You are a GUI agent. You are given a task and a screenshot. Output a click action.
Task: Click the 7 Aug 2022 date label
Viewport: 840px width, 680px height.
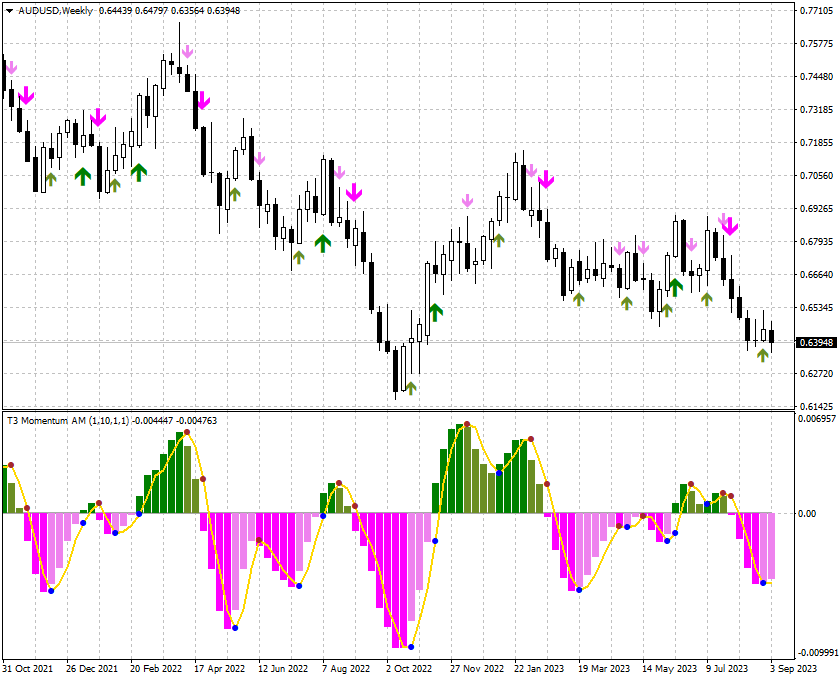346,669
